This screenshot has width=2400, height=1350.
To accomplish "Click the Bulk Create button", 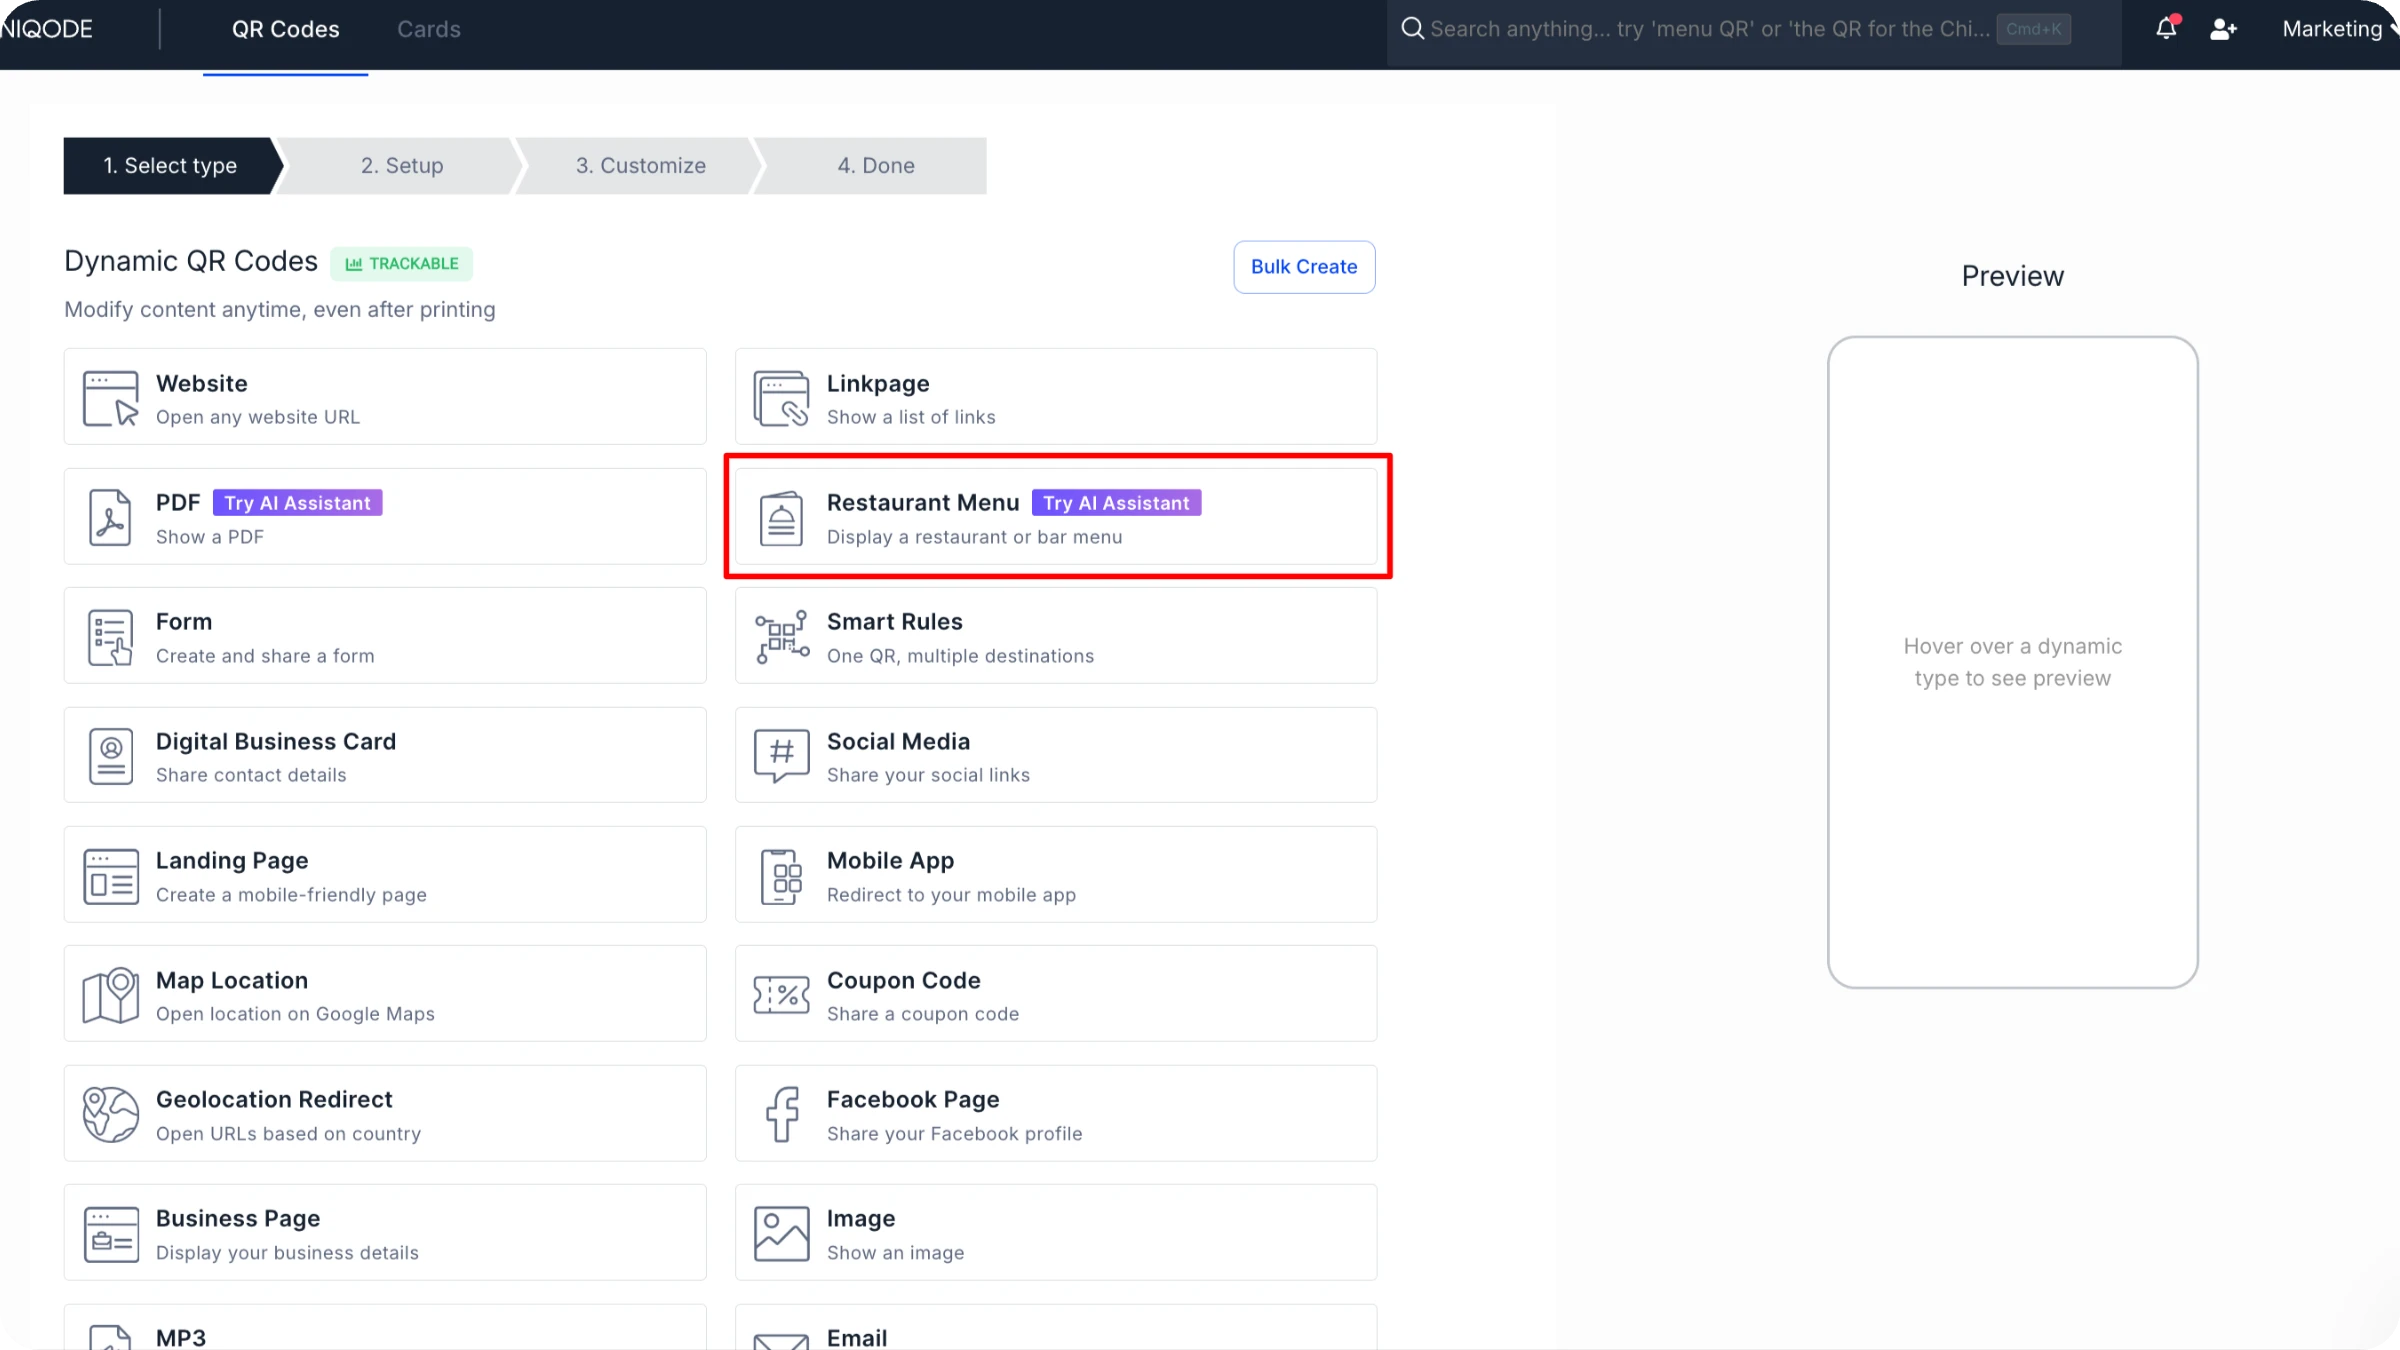I will 1304,267.
